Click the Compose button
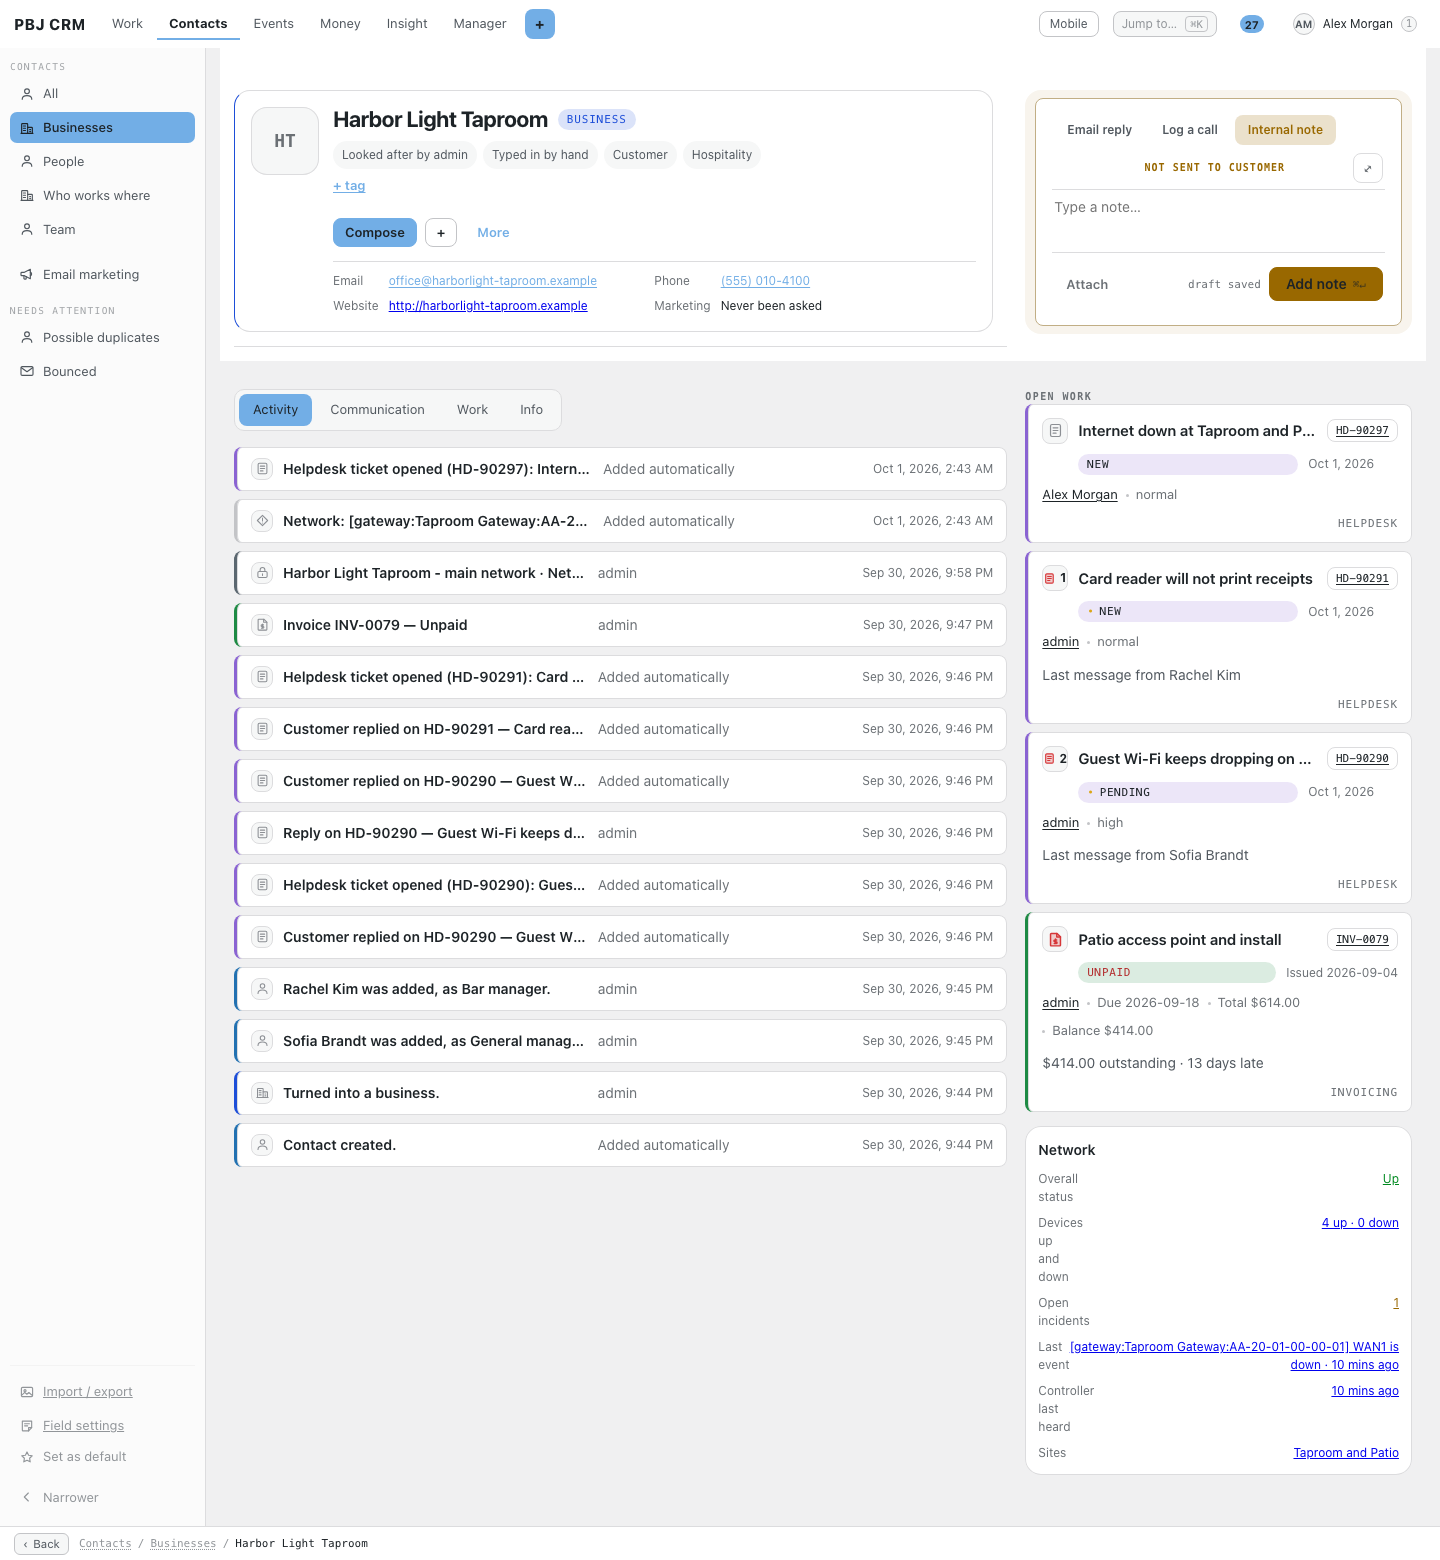The image size is (1440, 1560). coord(375,233)
